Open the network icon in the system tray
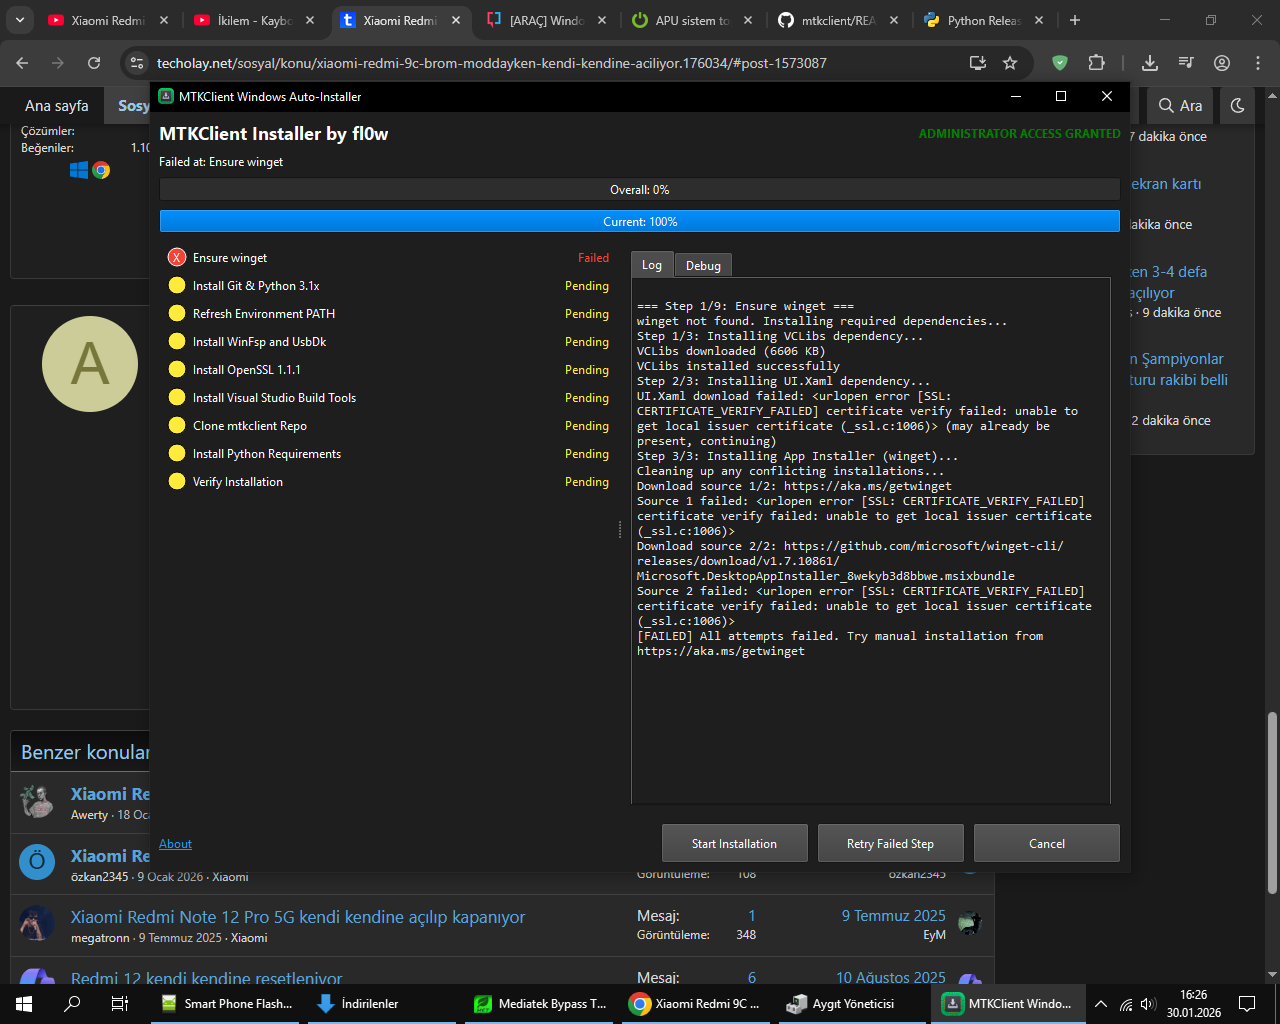 coord(1126,1004)
